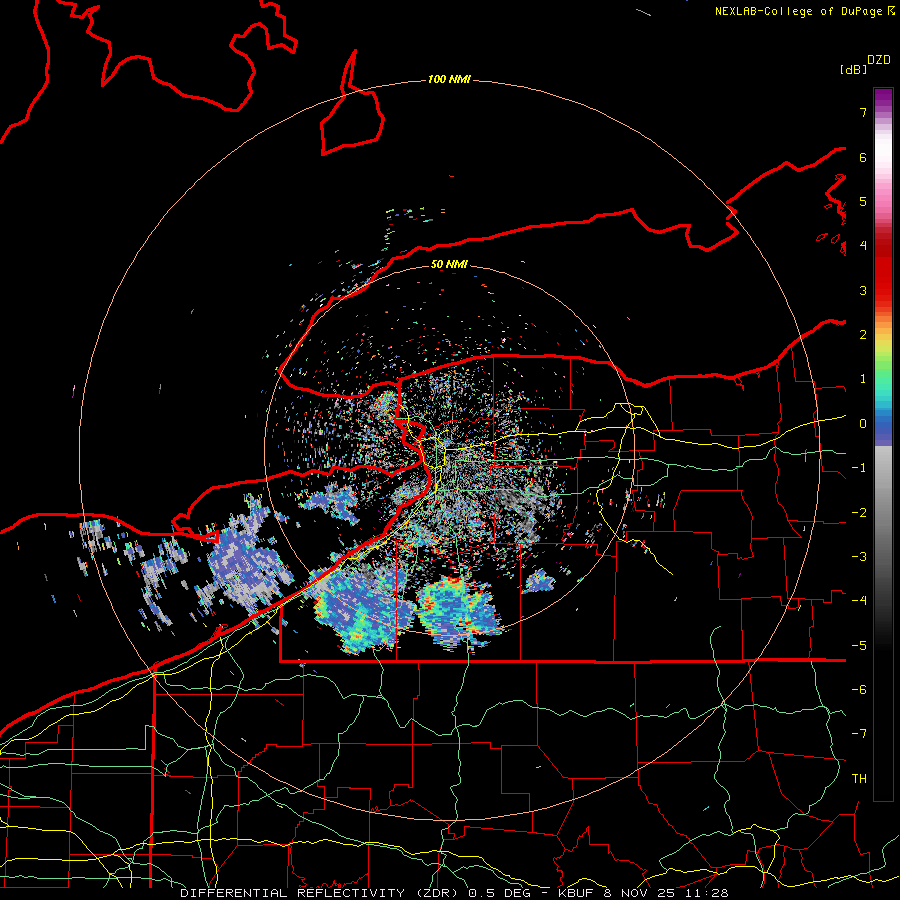Click the 3 dB value on color scale

pos(863,290)
